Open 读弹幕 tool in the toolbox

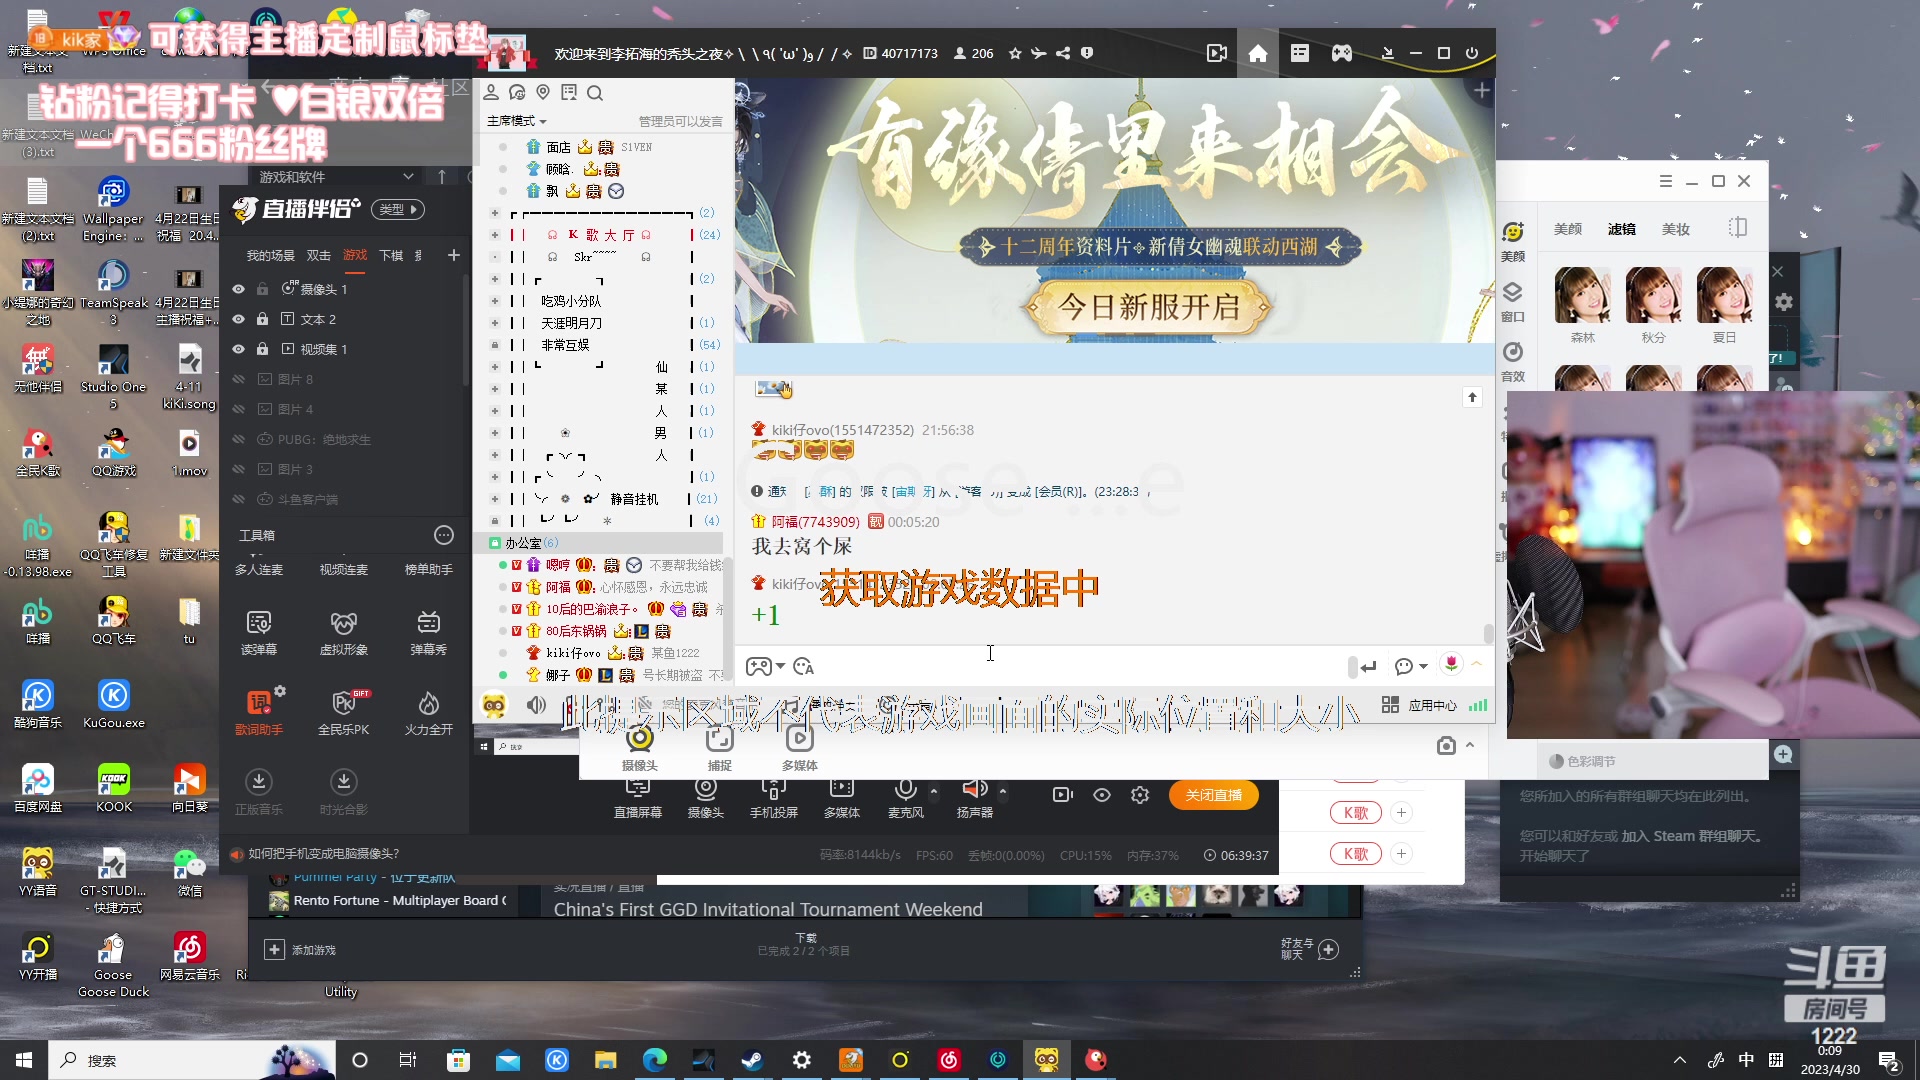(x=259, y=632)
